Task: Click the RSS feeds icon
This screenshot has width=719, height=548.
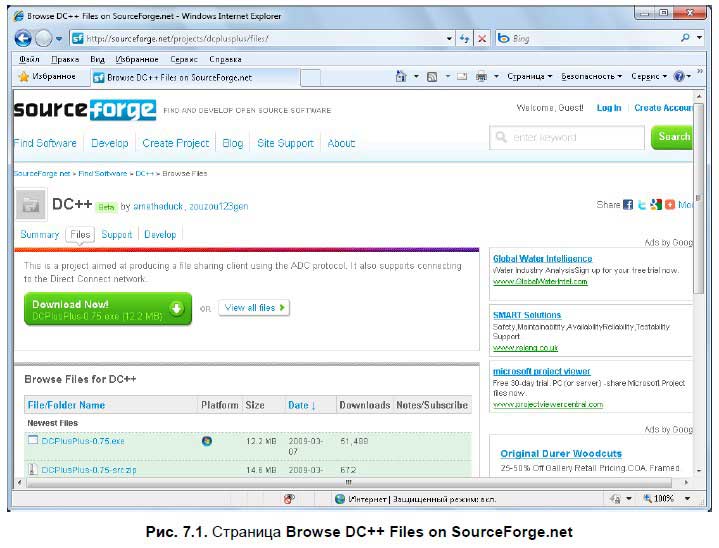Action: (x=431, y=77)
